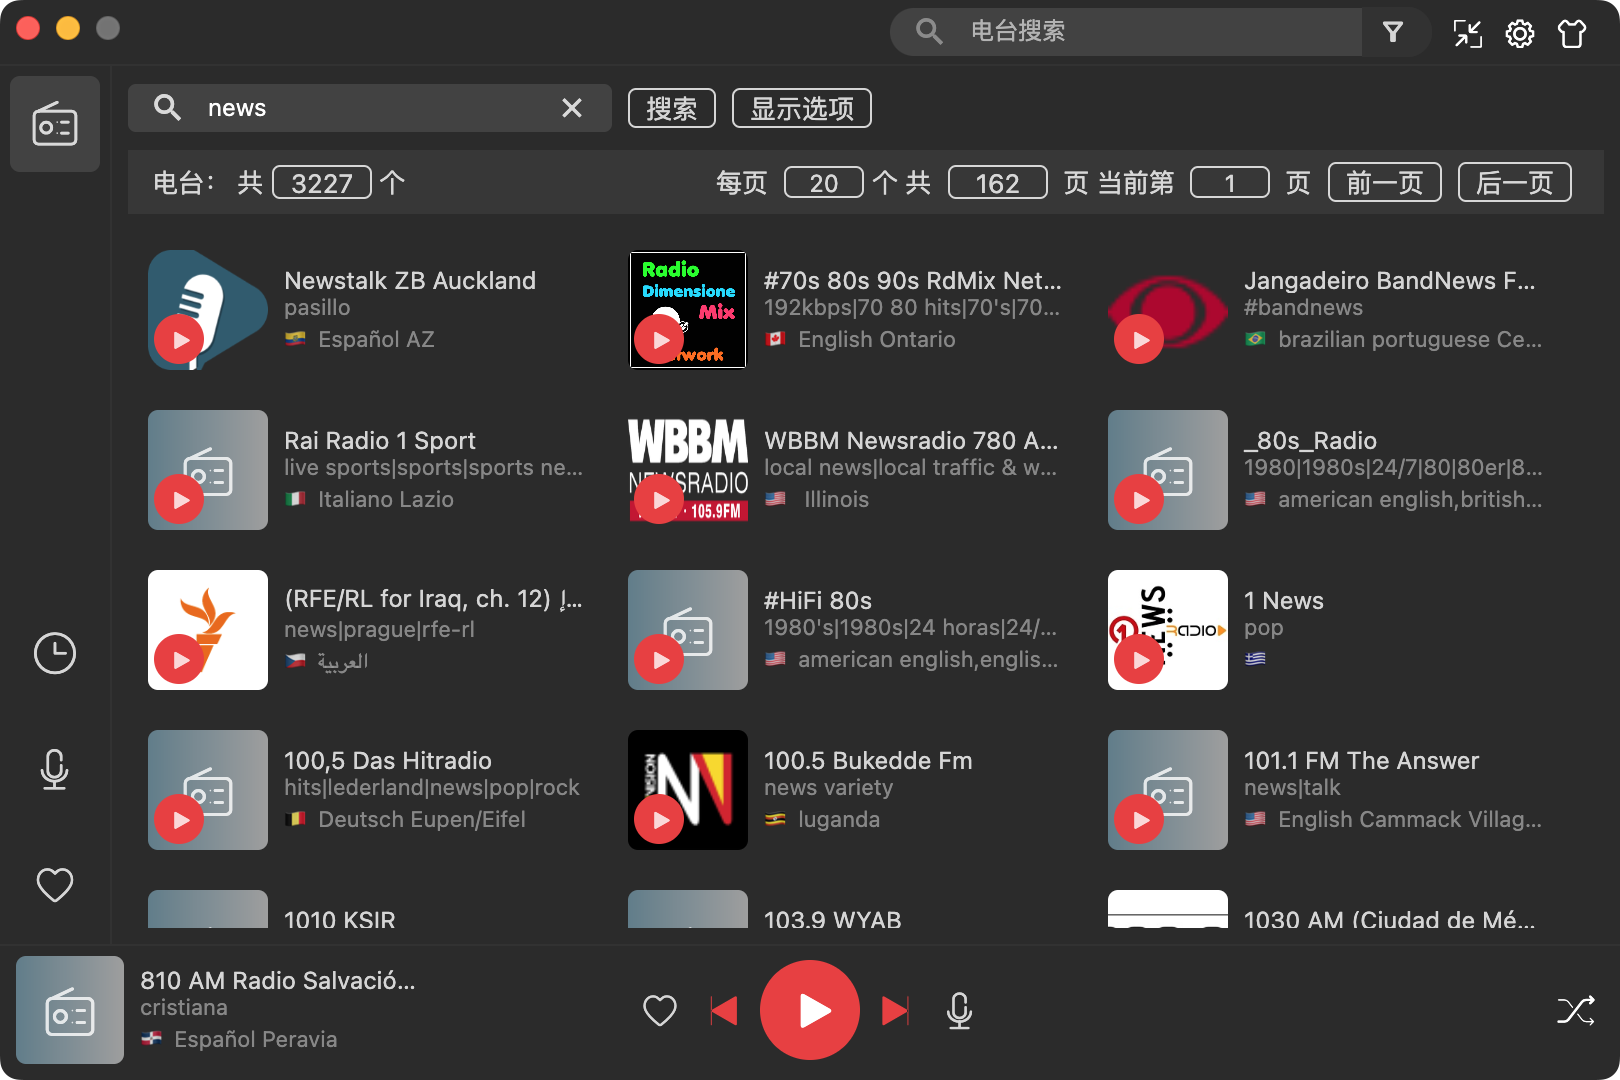Open the history clock sidebar icon

click(55, 653)
